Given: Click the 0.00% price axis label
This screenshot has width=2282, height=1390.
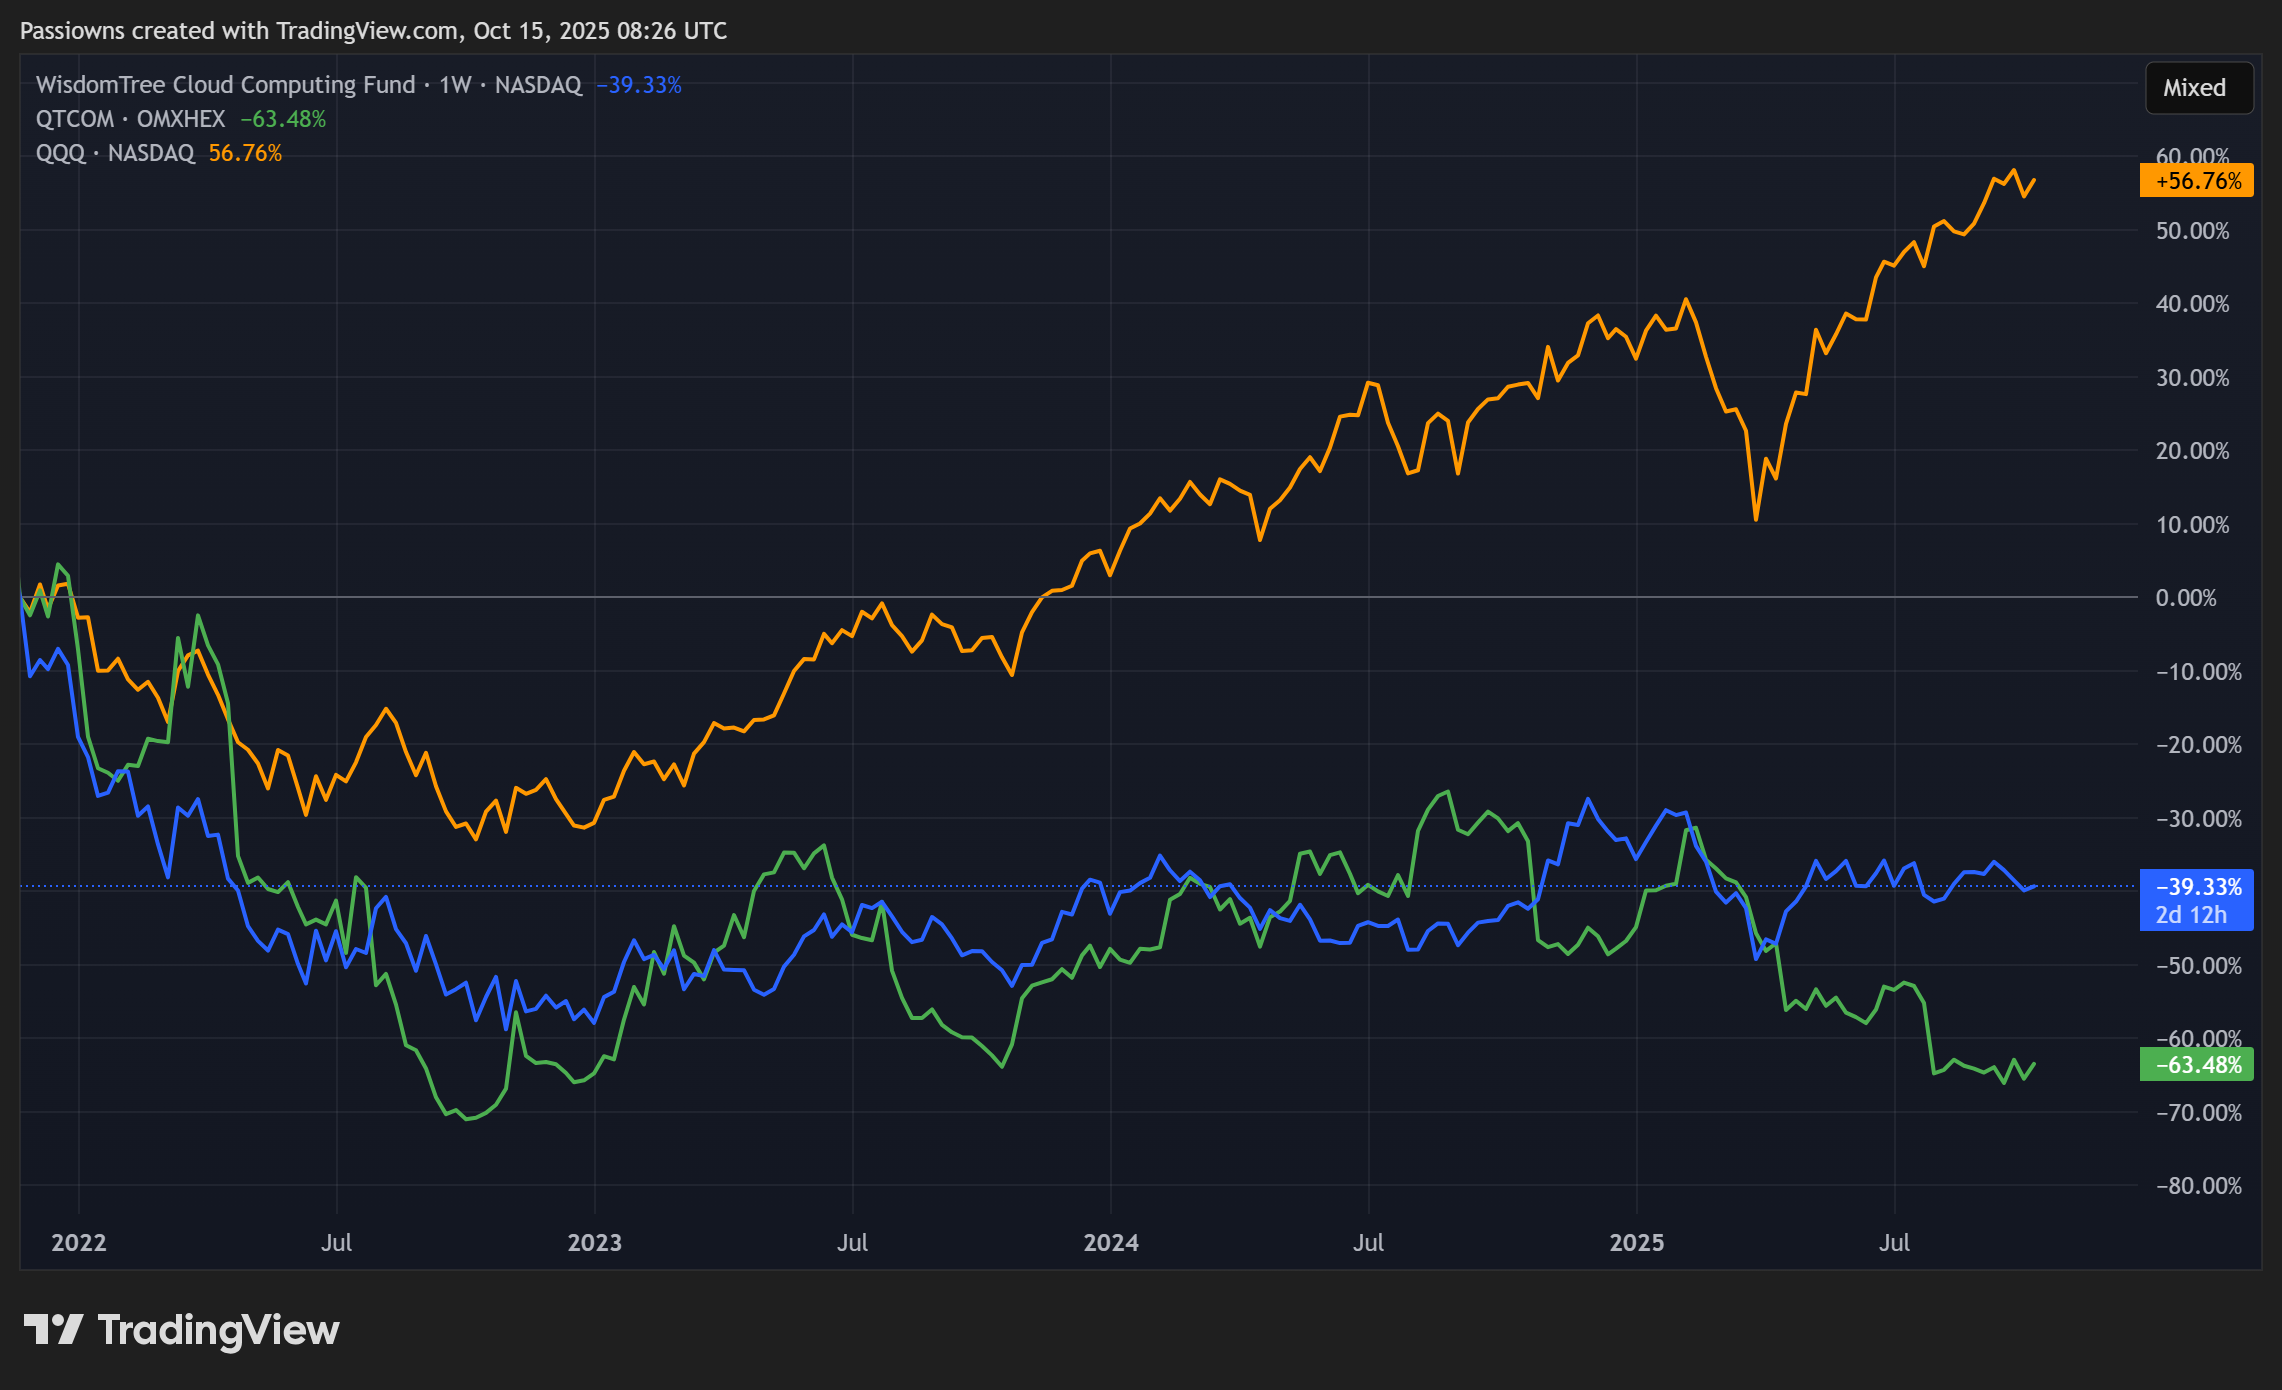Looking at the screenshot, I should (x=2186, y=598).
